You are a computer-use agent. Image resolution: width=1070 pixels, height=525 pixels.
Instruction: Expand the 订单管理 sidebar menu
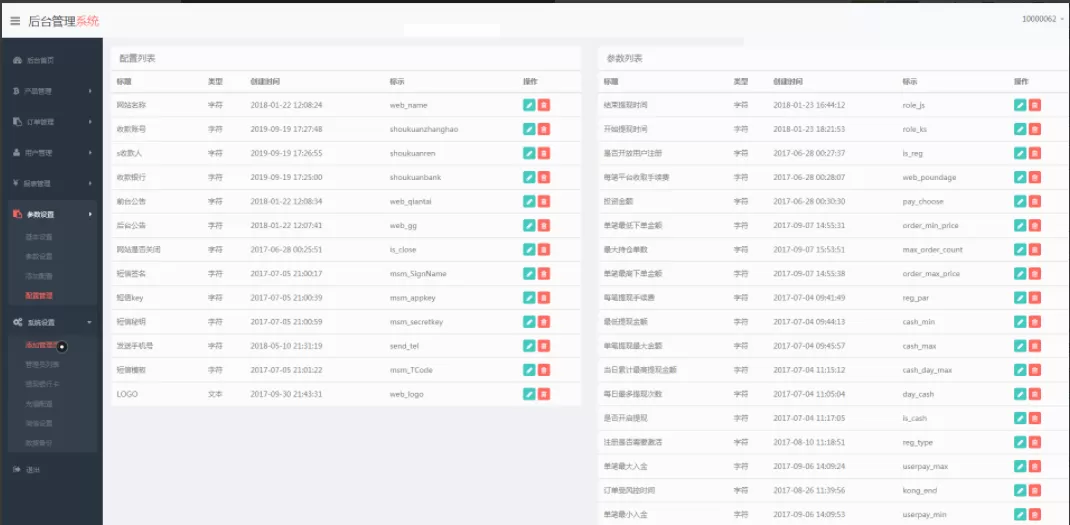coord(50,122)
